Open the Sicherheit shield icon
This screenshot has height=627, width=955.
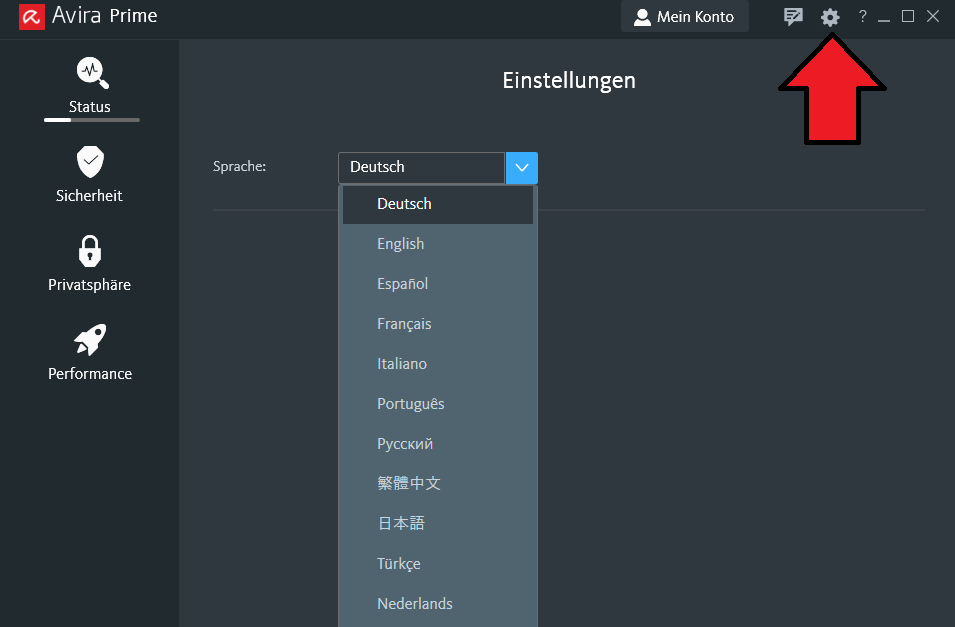coord(90,161)
